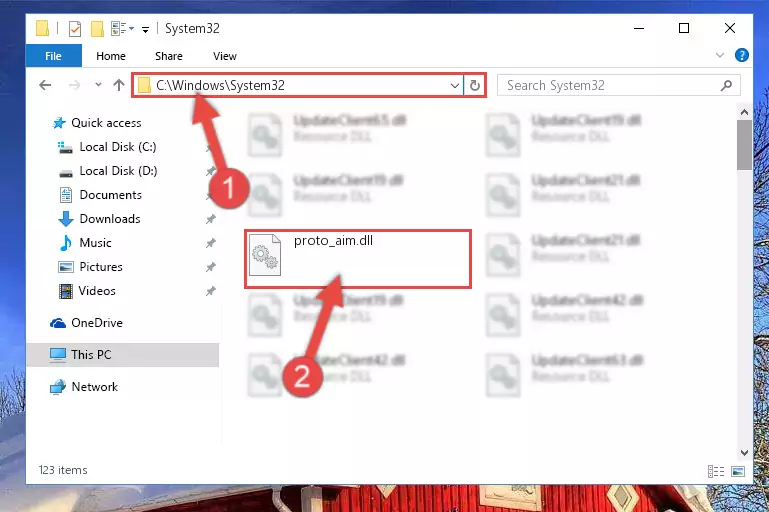
Task: Minimize the System32 window
Action: pos(639,28)
